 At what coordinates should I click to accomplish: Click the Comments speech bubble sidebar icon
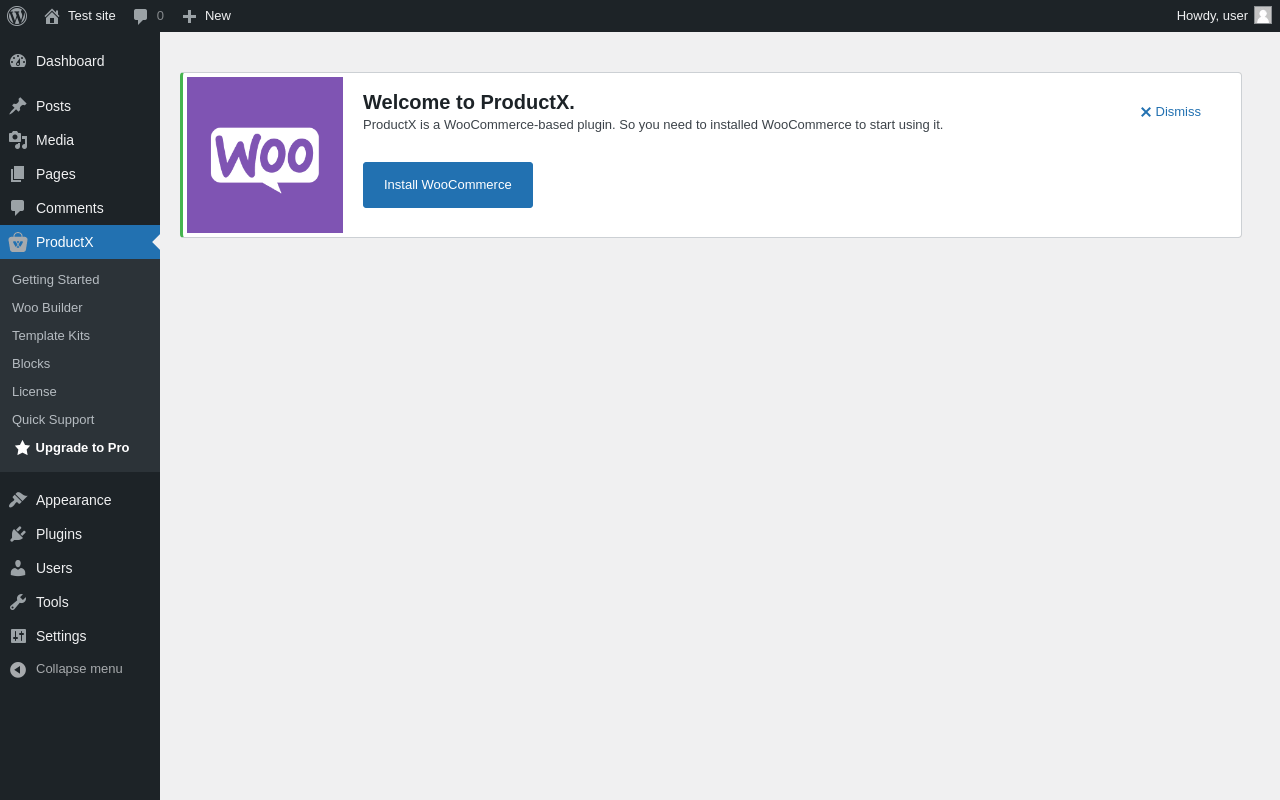tap(18, 208)
